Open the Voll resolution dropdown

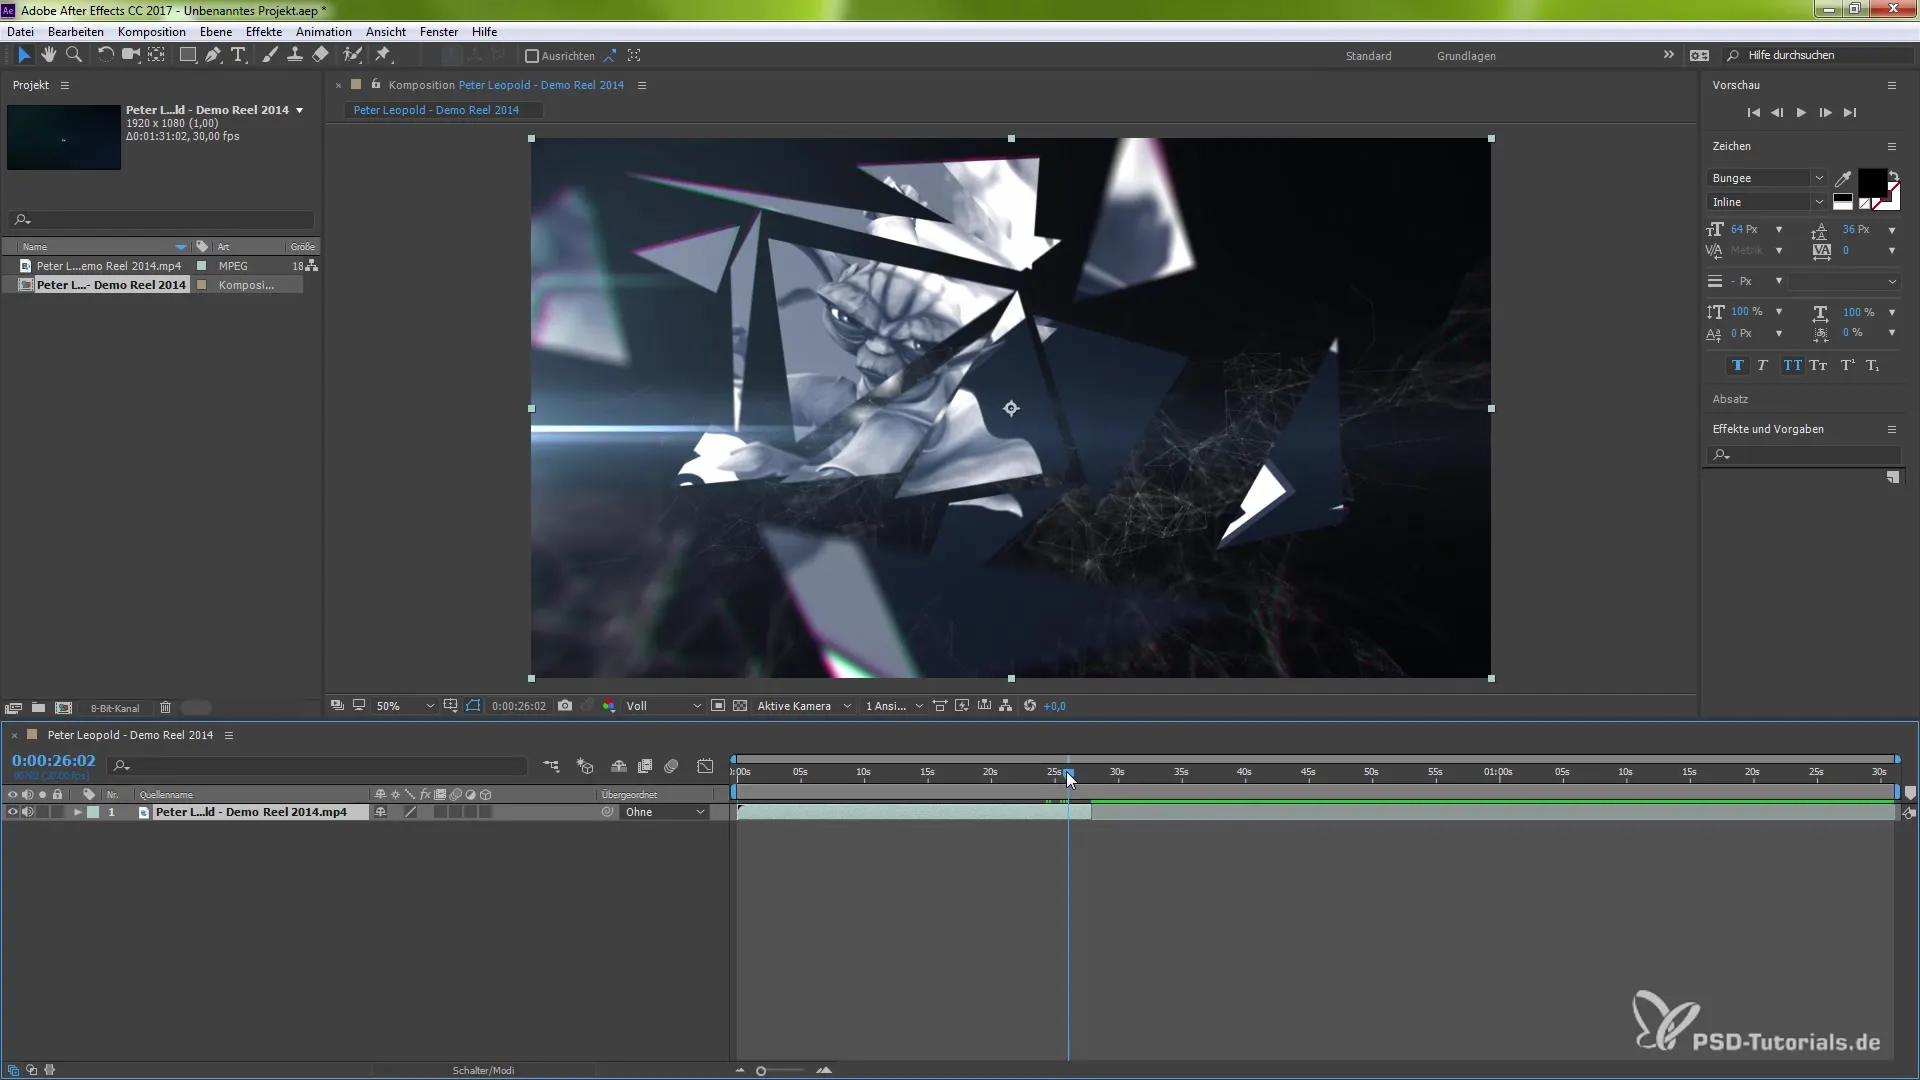pos(663,706)
